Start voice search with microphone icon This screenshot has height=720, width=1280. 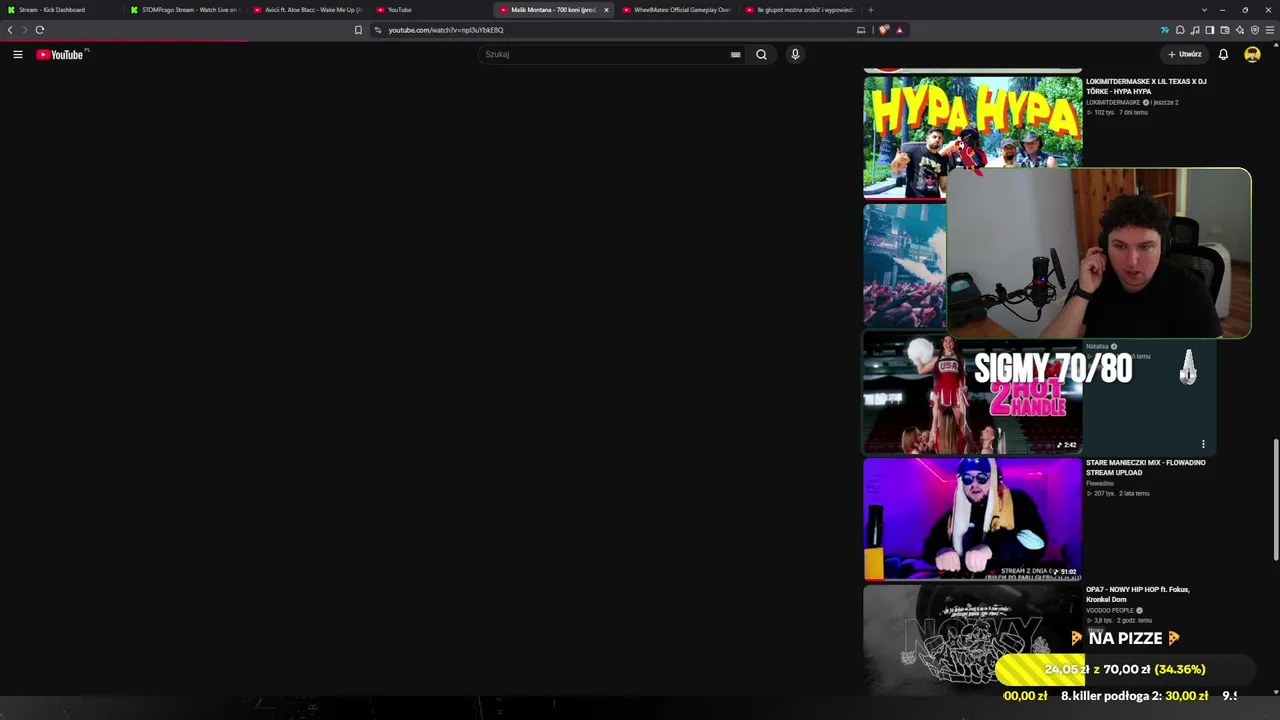795,54
